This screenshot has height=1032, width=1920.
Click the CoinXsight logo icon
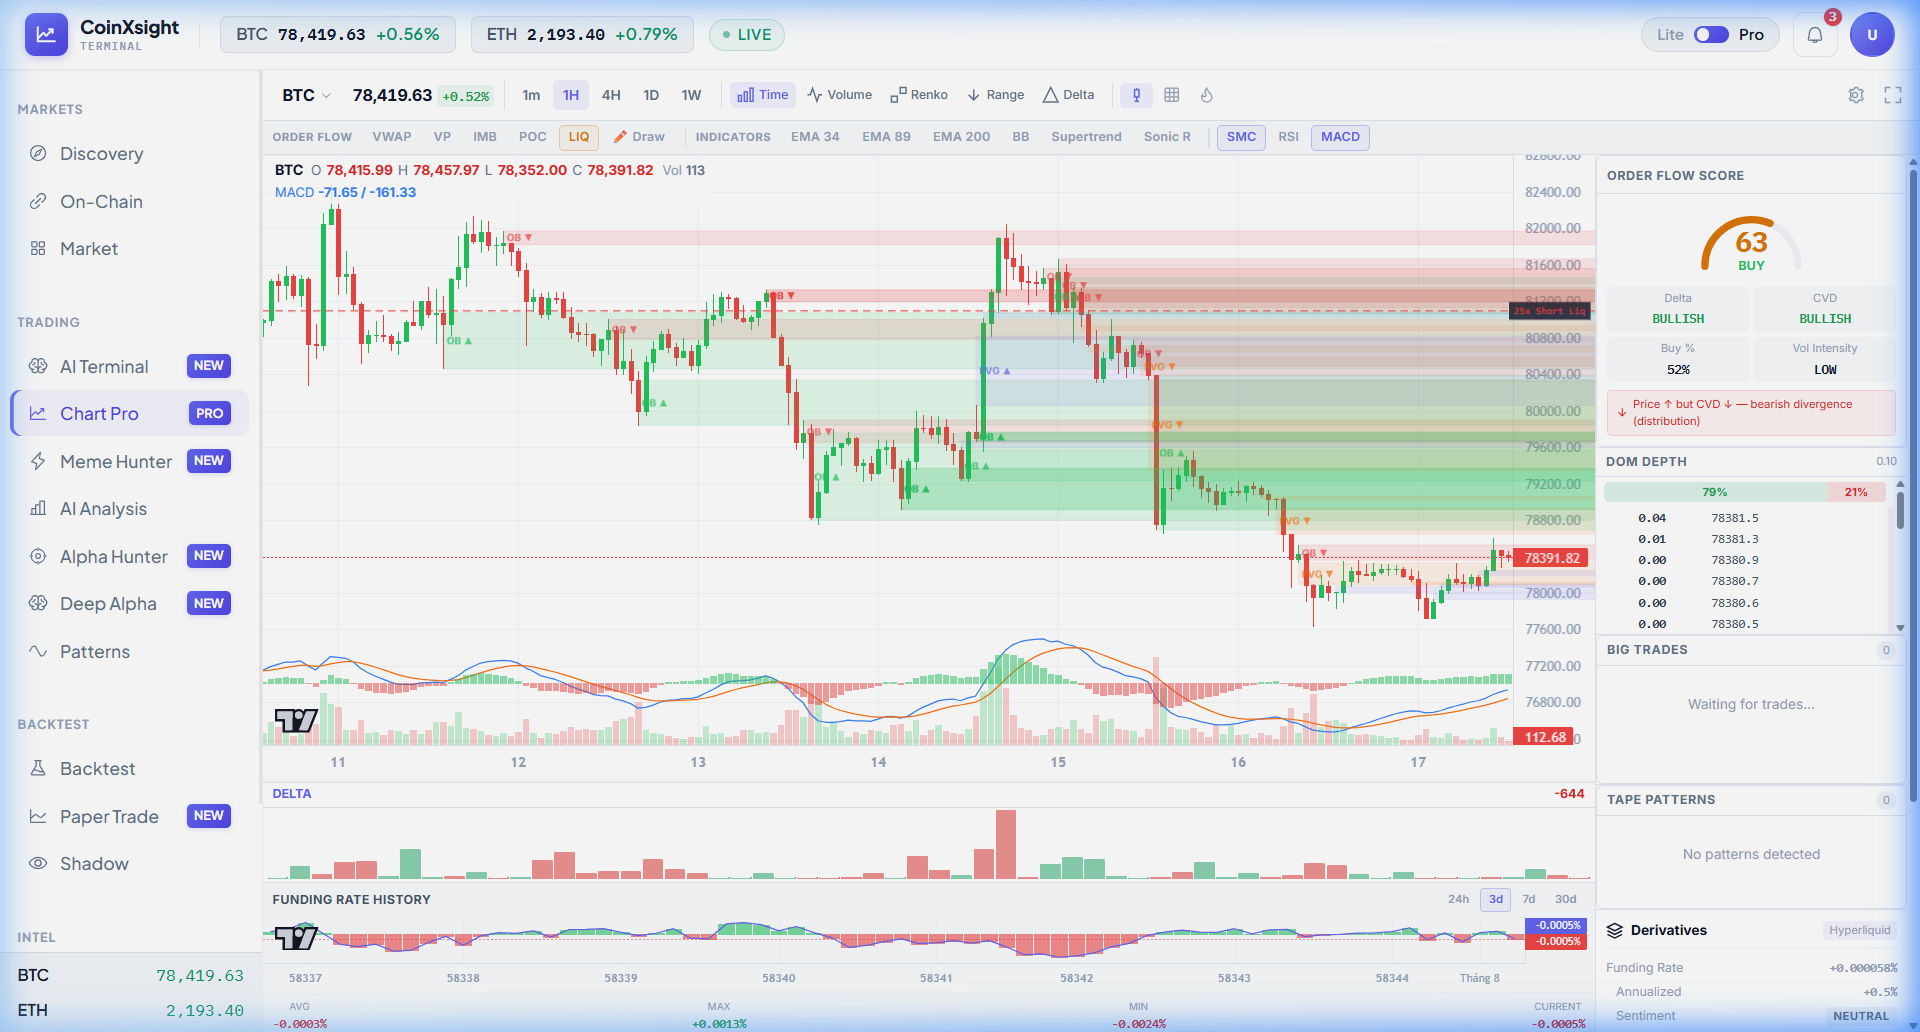point(46,35)
